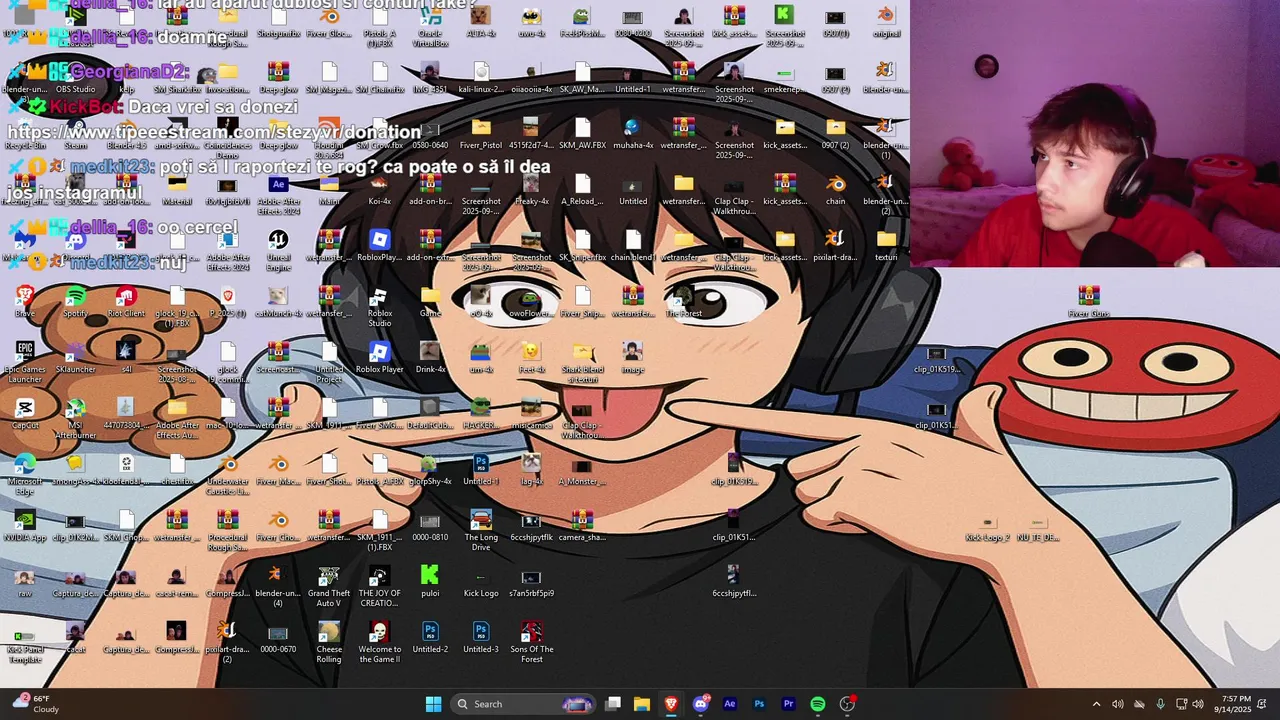This screenshot has width=1280, height=720.
Task: Launch Spotify from the desktop shortcut
Action: [x=76, y=301]
